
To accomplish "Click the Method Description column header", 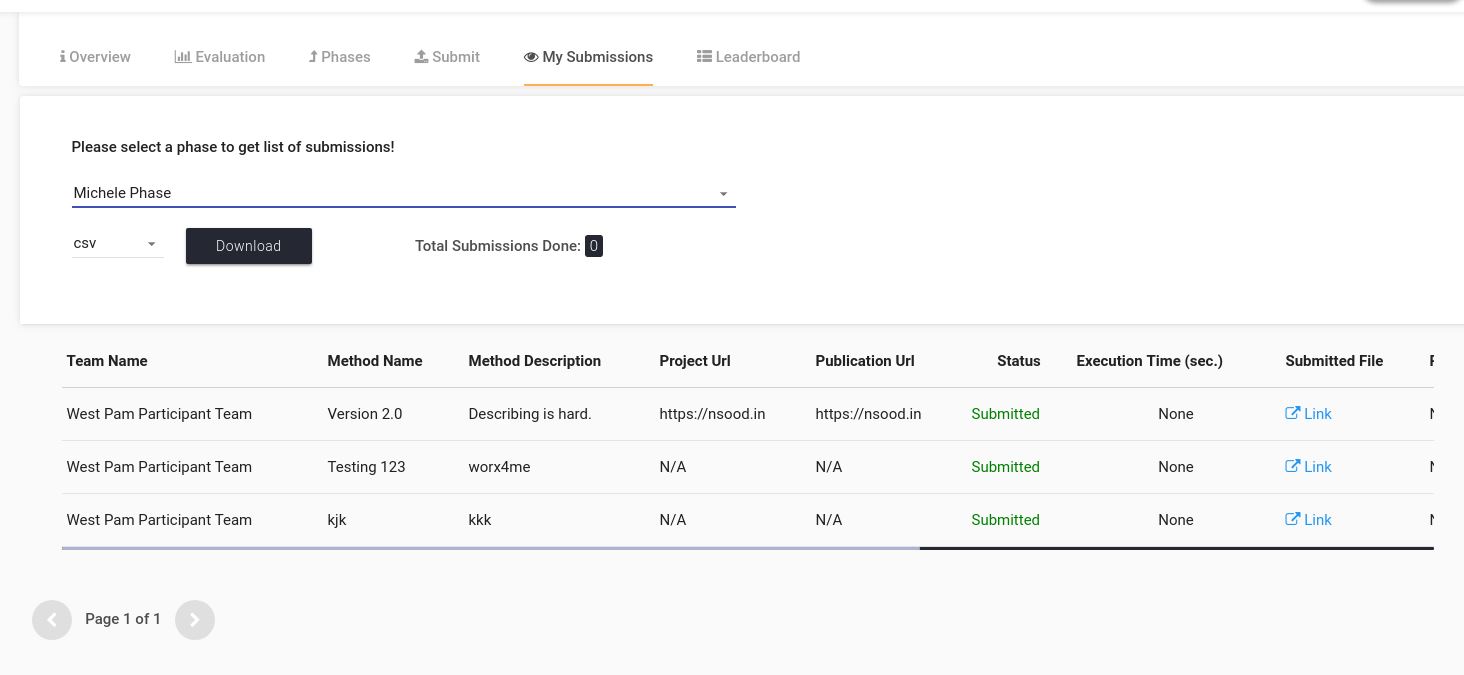I will [535, 361].
